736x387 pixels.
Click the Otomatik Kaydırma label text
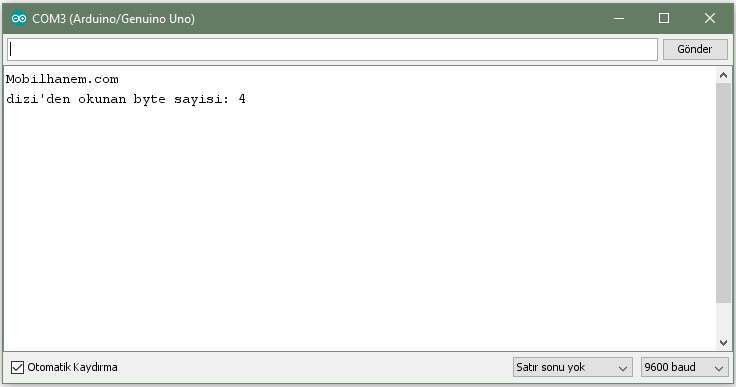pos(72,367)
